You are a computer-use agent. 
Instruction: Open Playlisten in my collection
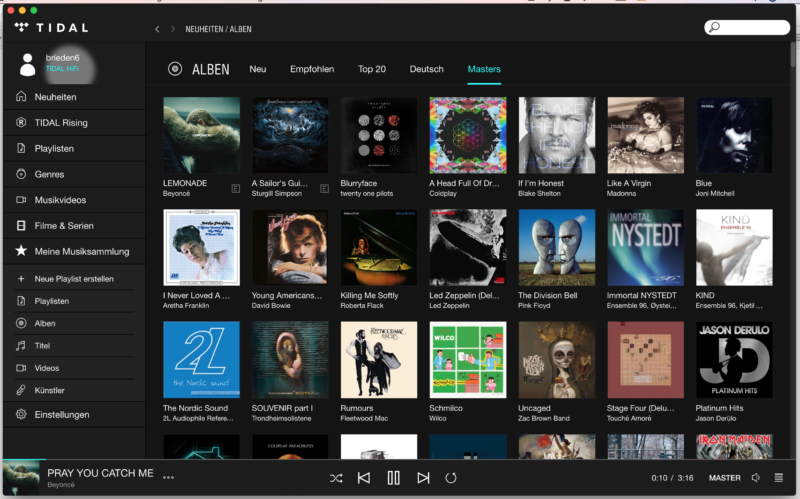(74, 301)
